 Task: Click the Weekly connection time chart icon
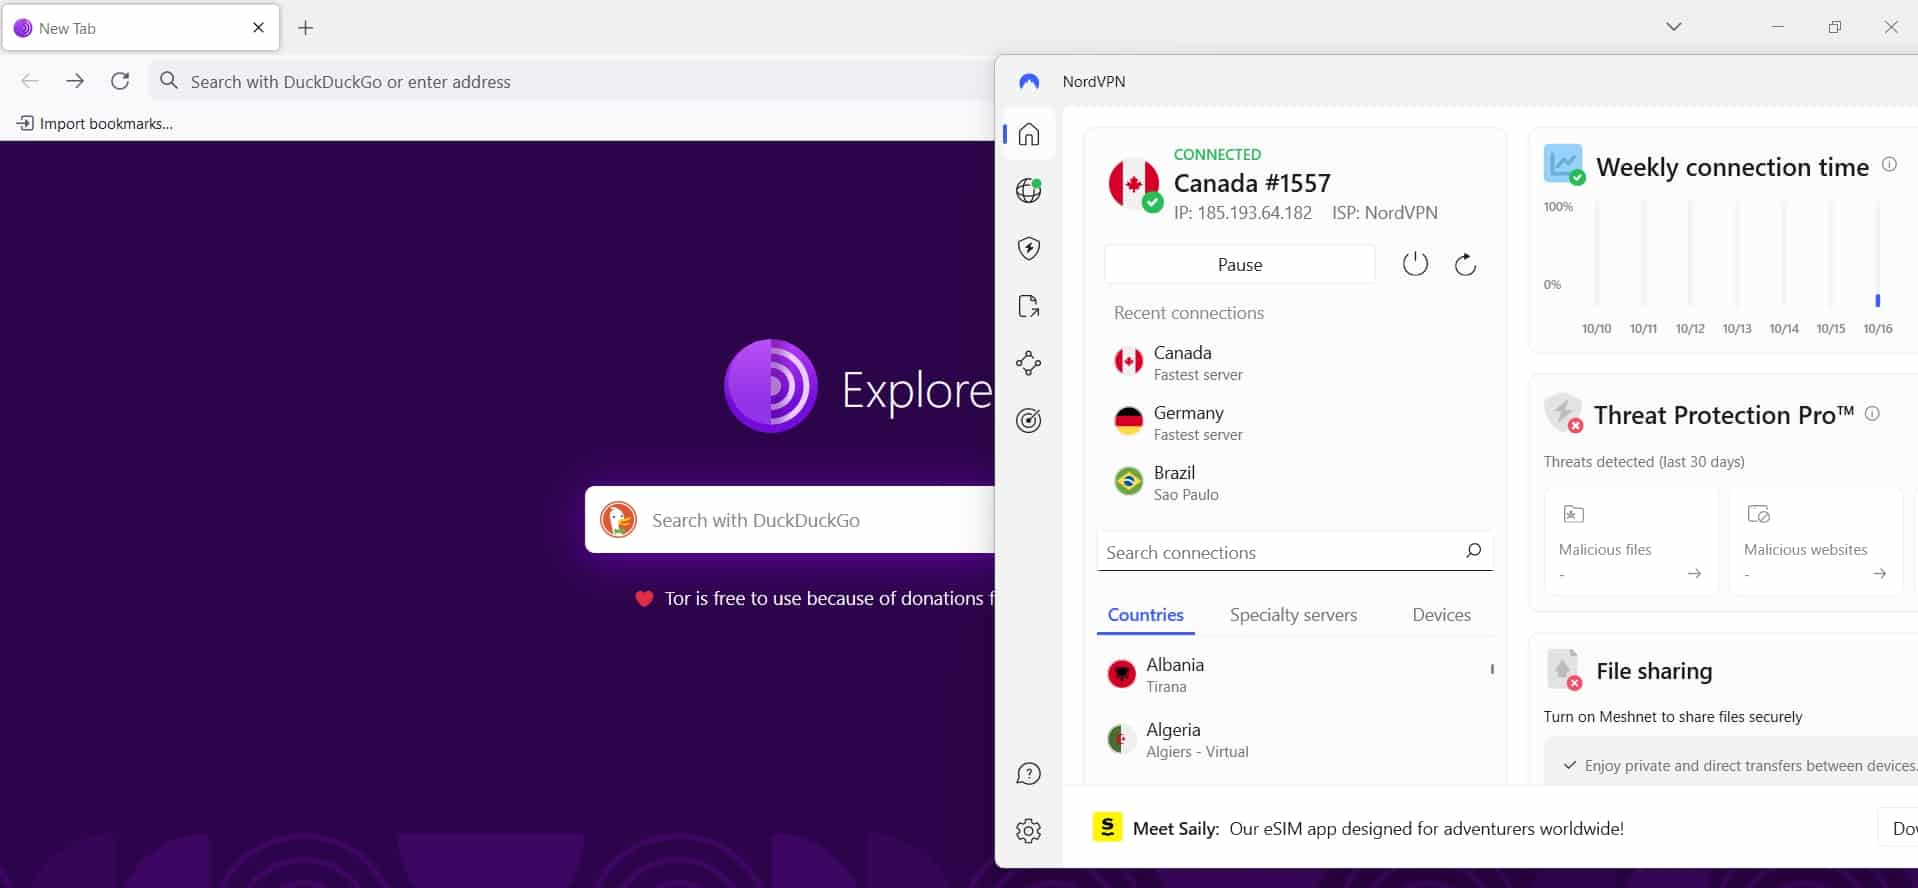[1564, 164]
